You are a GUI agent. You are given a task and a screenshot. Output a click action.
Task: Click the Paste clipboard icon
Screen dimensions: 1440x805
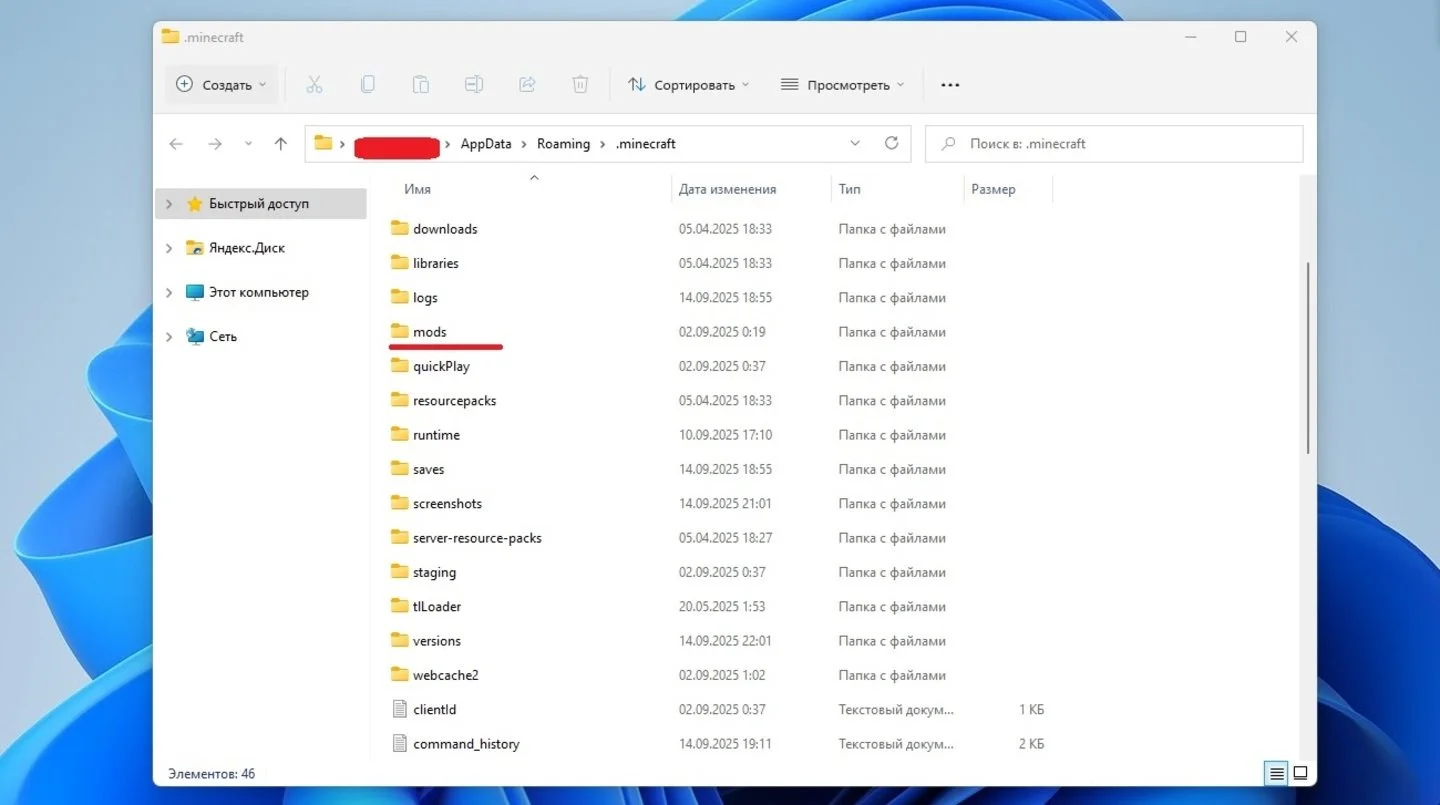(x=421, y=85)
